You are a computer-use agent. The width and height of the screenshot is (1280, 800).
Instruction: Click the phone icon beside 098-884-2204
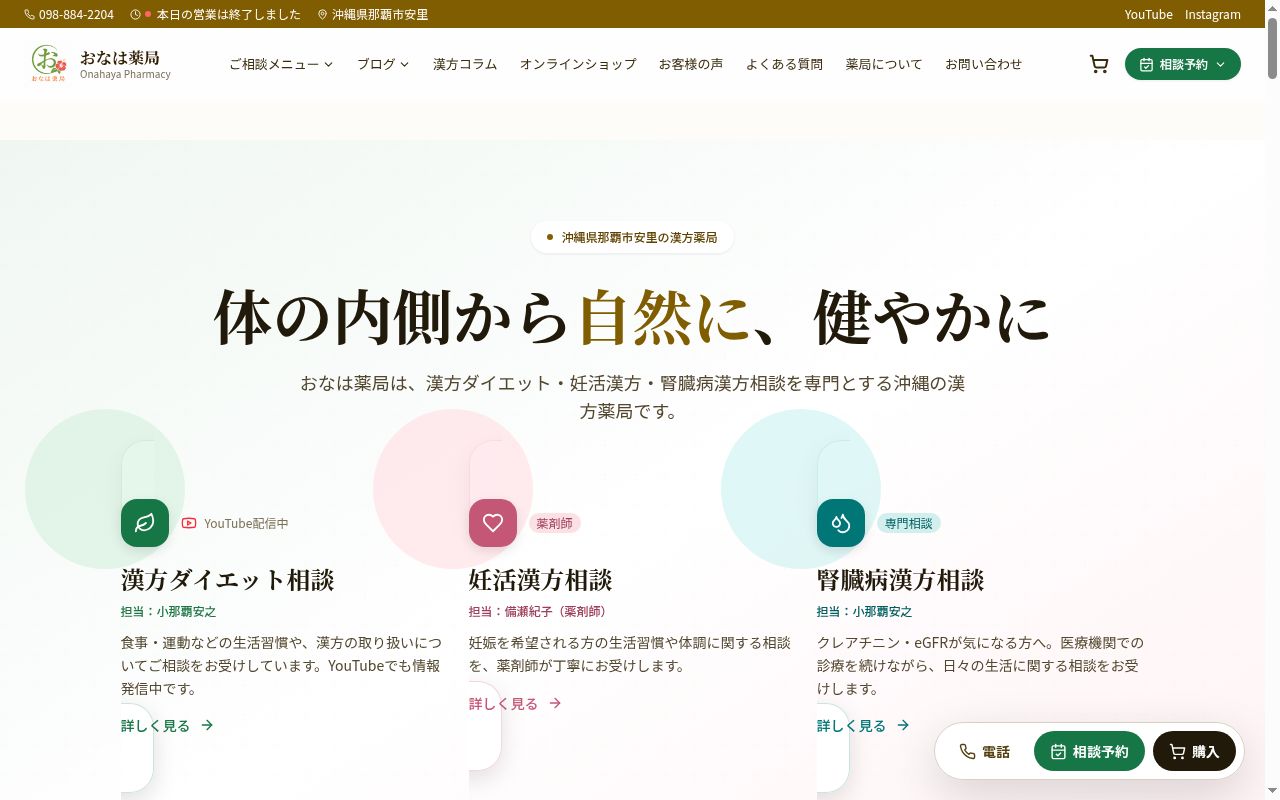click(x=29, y=15)
